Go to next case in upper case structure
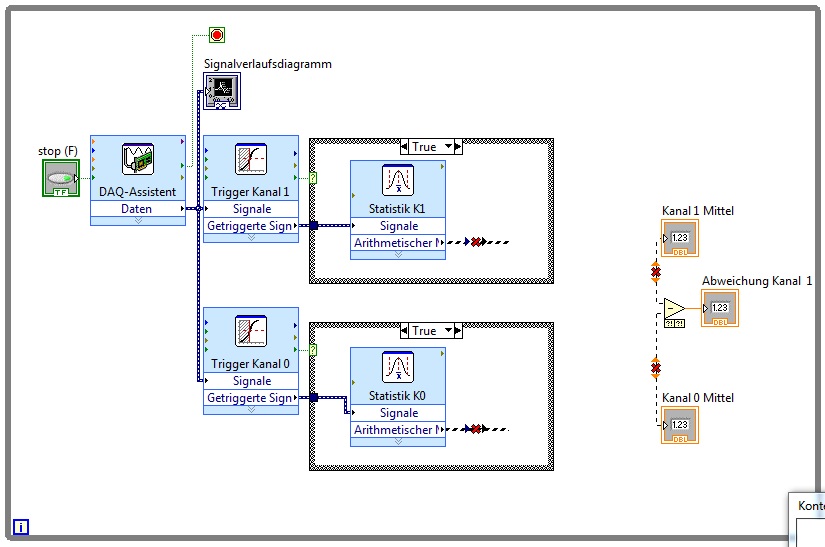Screen dimensions: 825x547 pos(458,147)
